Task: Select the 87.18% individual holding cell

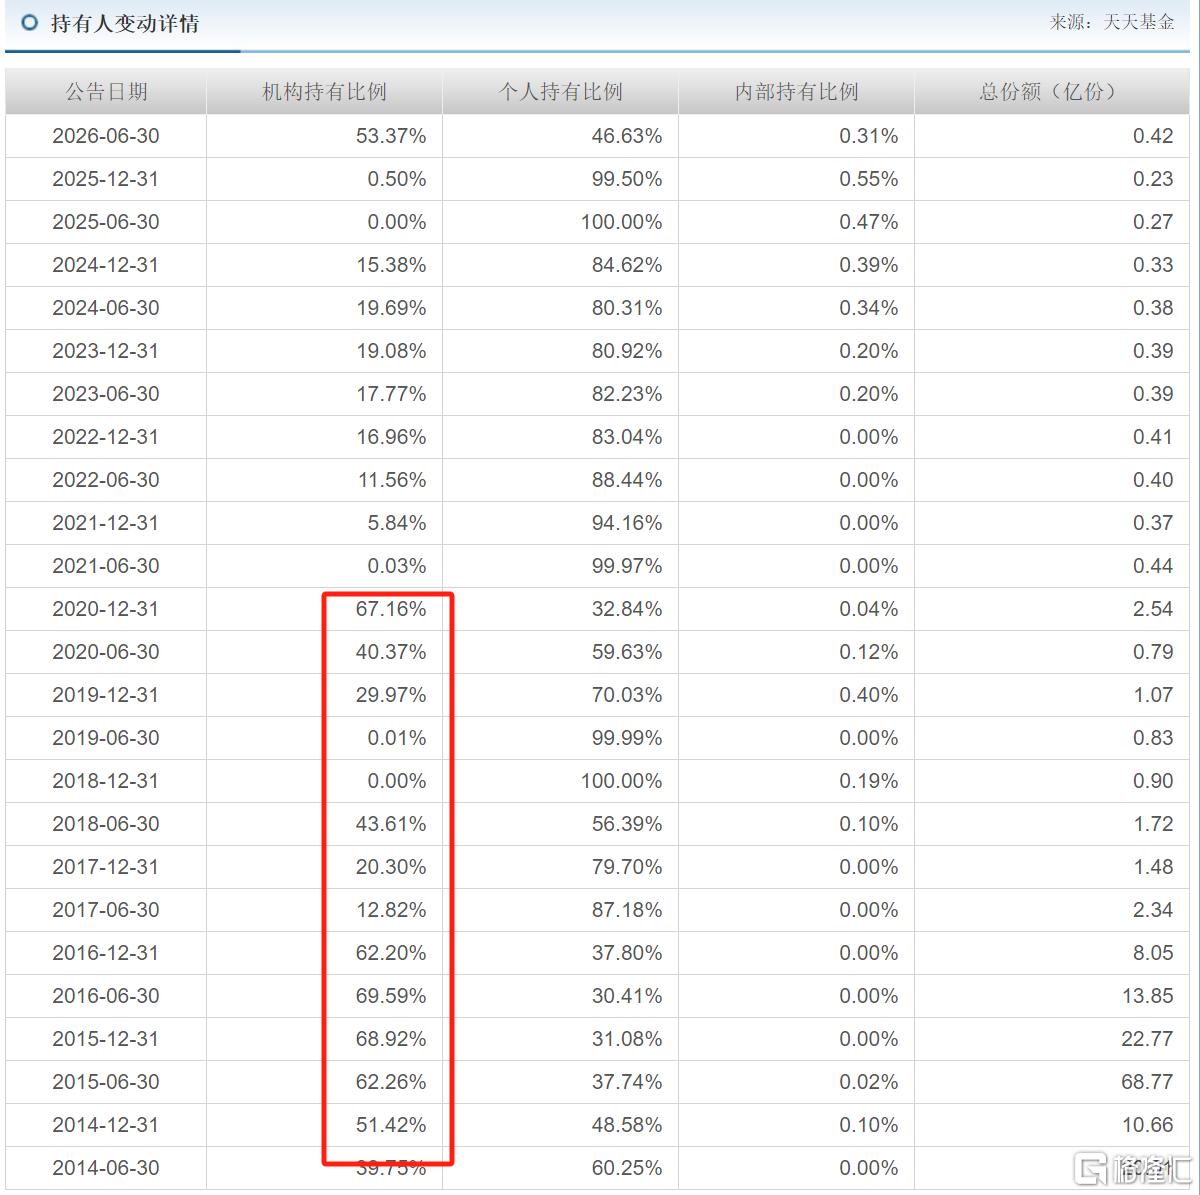Action: (627, 910)
